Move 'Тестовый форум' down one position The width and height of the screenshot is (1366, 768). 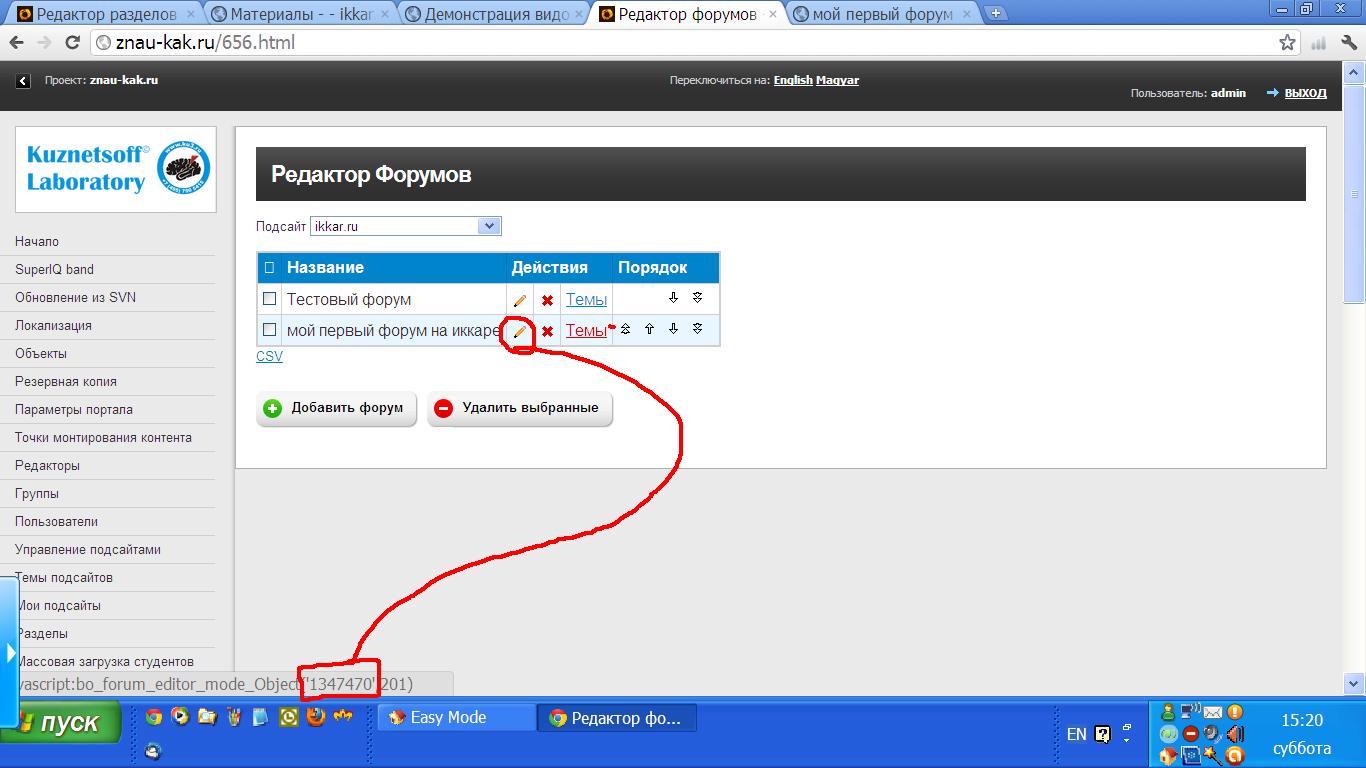(673, 298)
